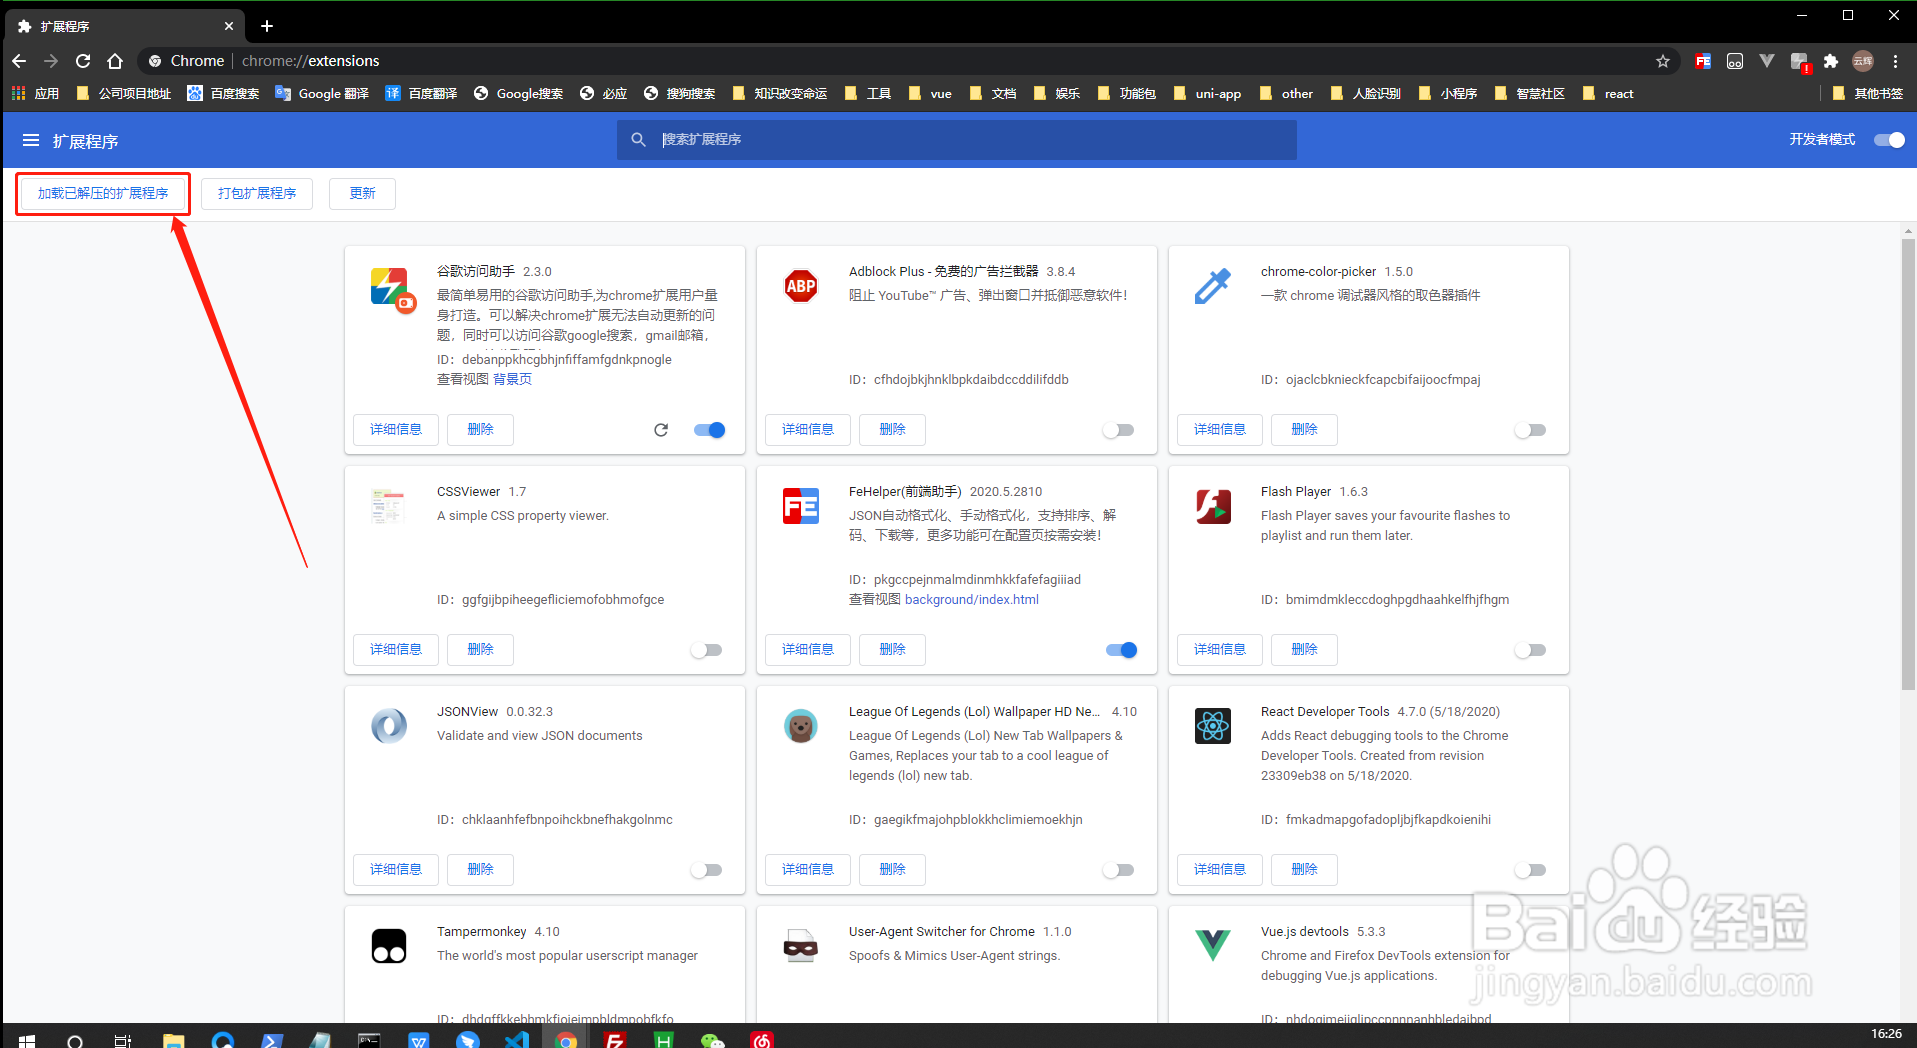The height and width of the screenshot is (1048, 1917).
Task: Click the 搜索扩展程序 search field
Action: (957, 140)
